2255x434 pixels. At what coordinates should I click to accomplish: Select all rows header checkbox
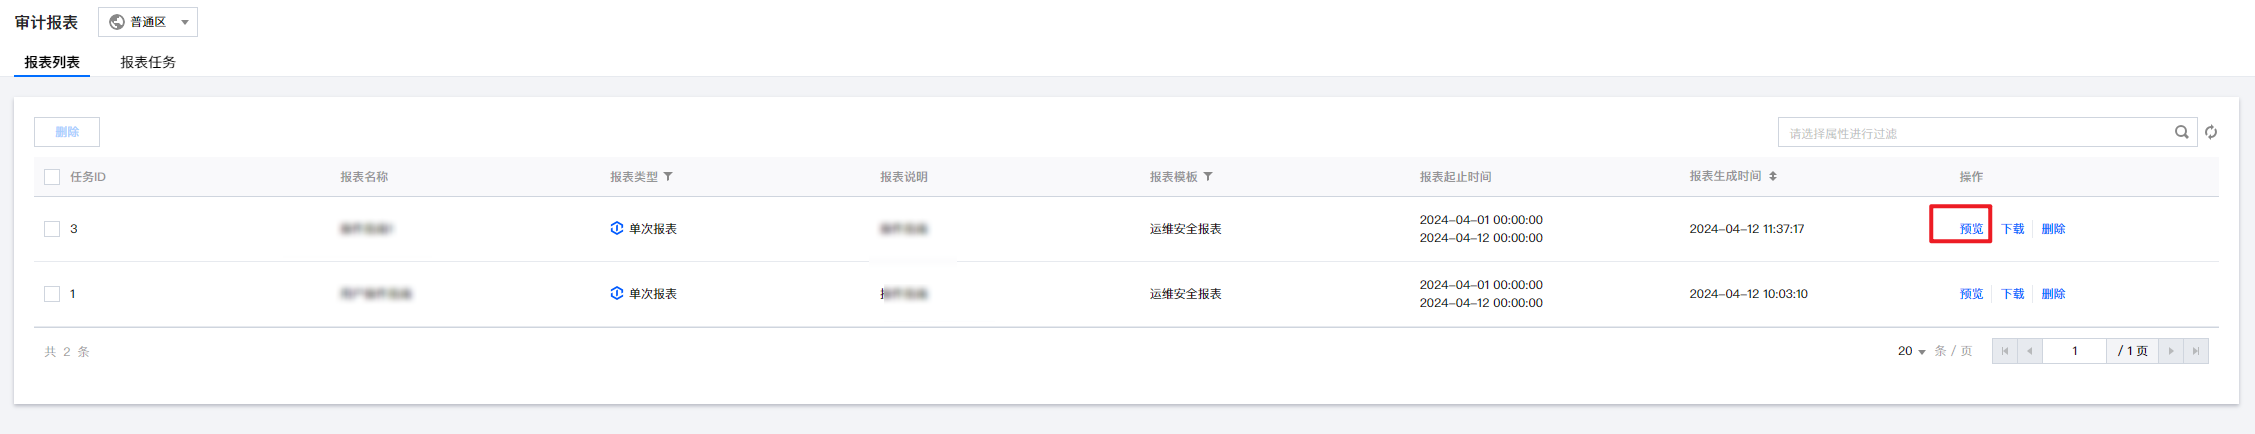click(x=52, y=177)
